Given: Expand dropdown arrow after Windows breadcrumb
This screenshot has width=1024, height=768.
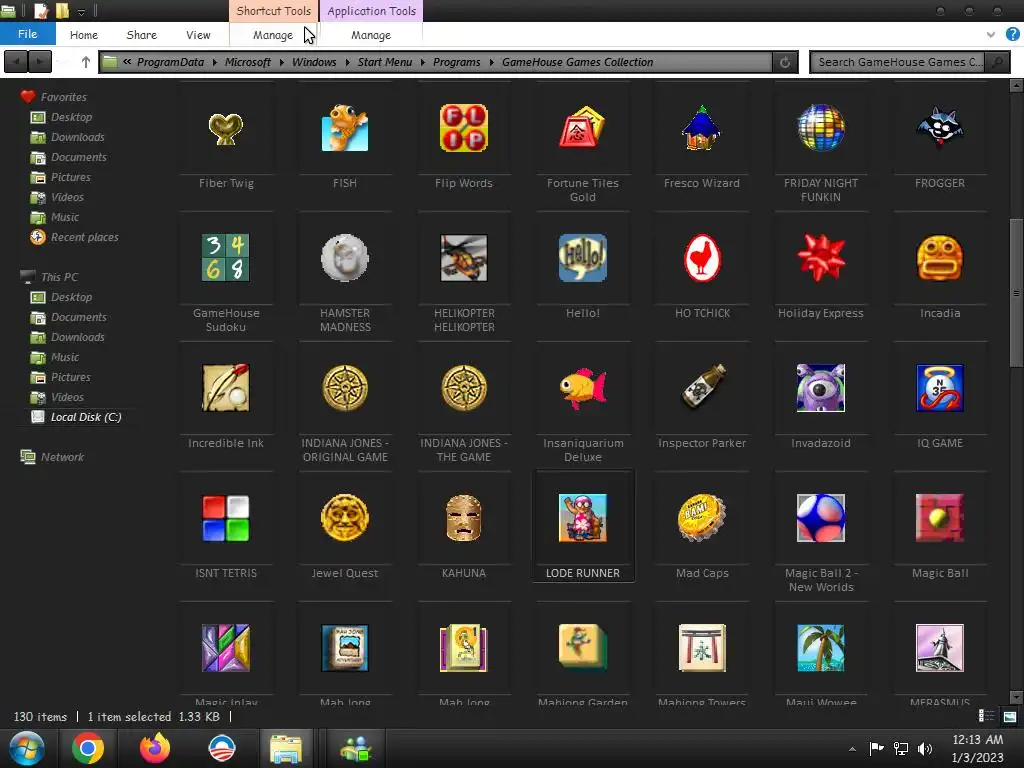Looking at the screenshot, I should tap(347, 62).
